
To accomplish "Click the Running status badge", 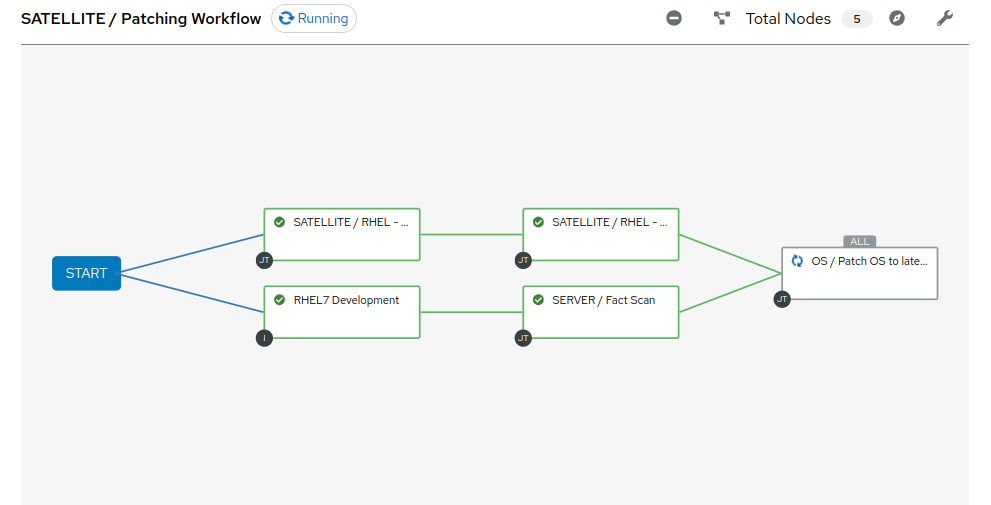I will (x=313, y=18).
